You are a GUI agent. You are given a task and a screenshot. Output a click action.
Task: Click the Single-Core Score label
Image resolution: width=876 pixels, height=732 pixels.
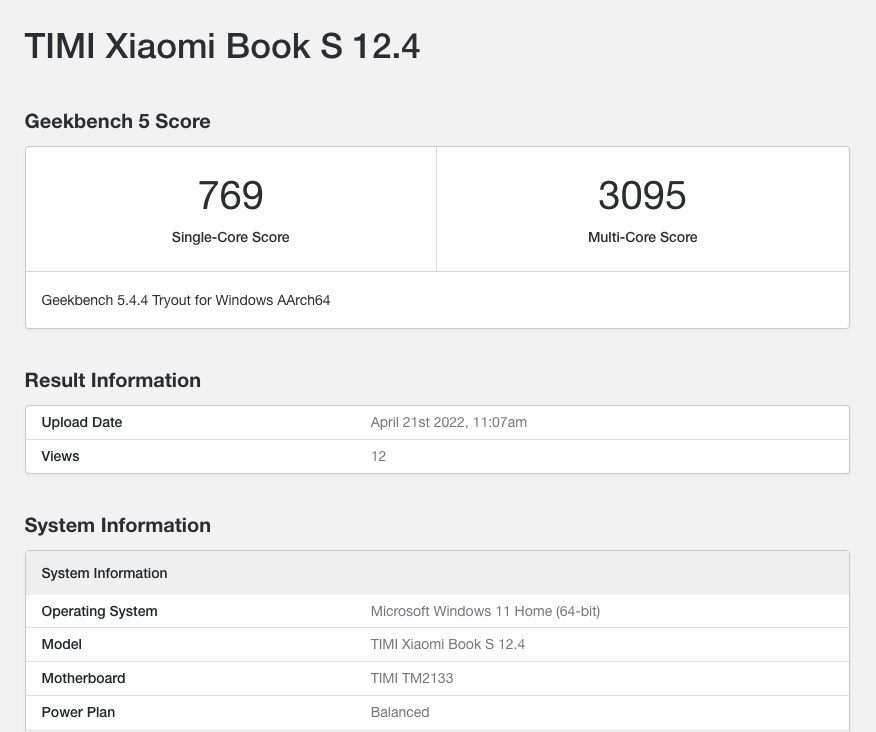pyautogui.click(x=230, y=237)
